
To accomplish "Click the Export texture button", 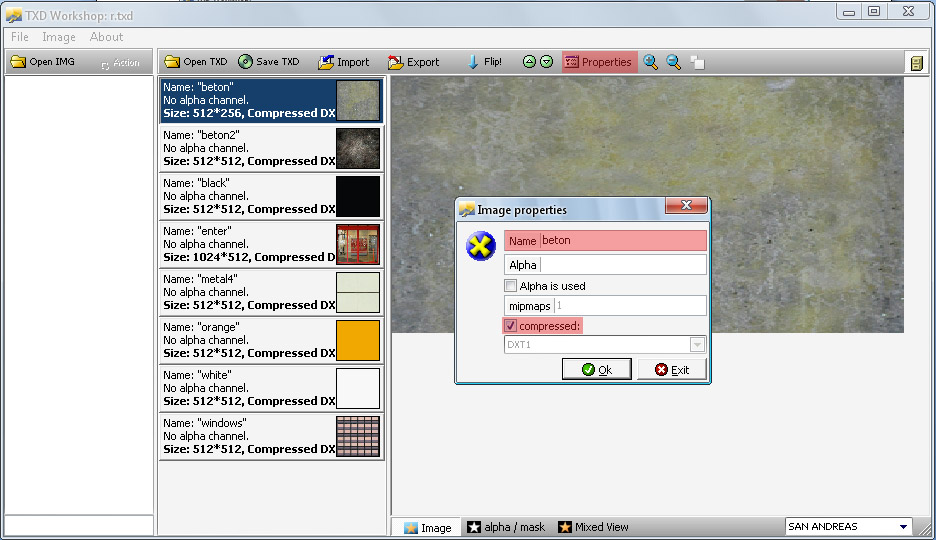I will tap(413, 62).
